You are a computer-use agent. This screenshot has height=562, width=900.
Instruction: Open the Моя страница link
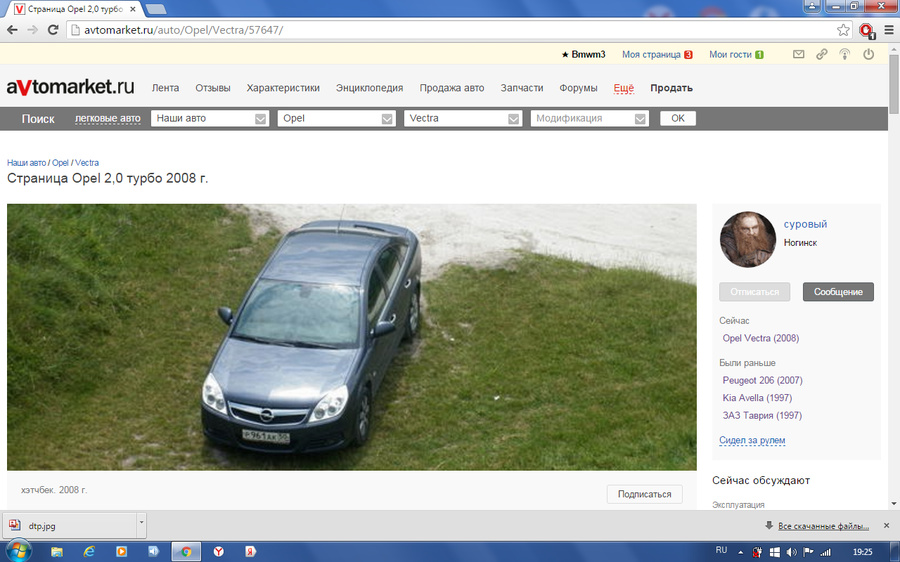coord(651,55)
